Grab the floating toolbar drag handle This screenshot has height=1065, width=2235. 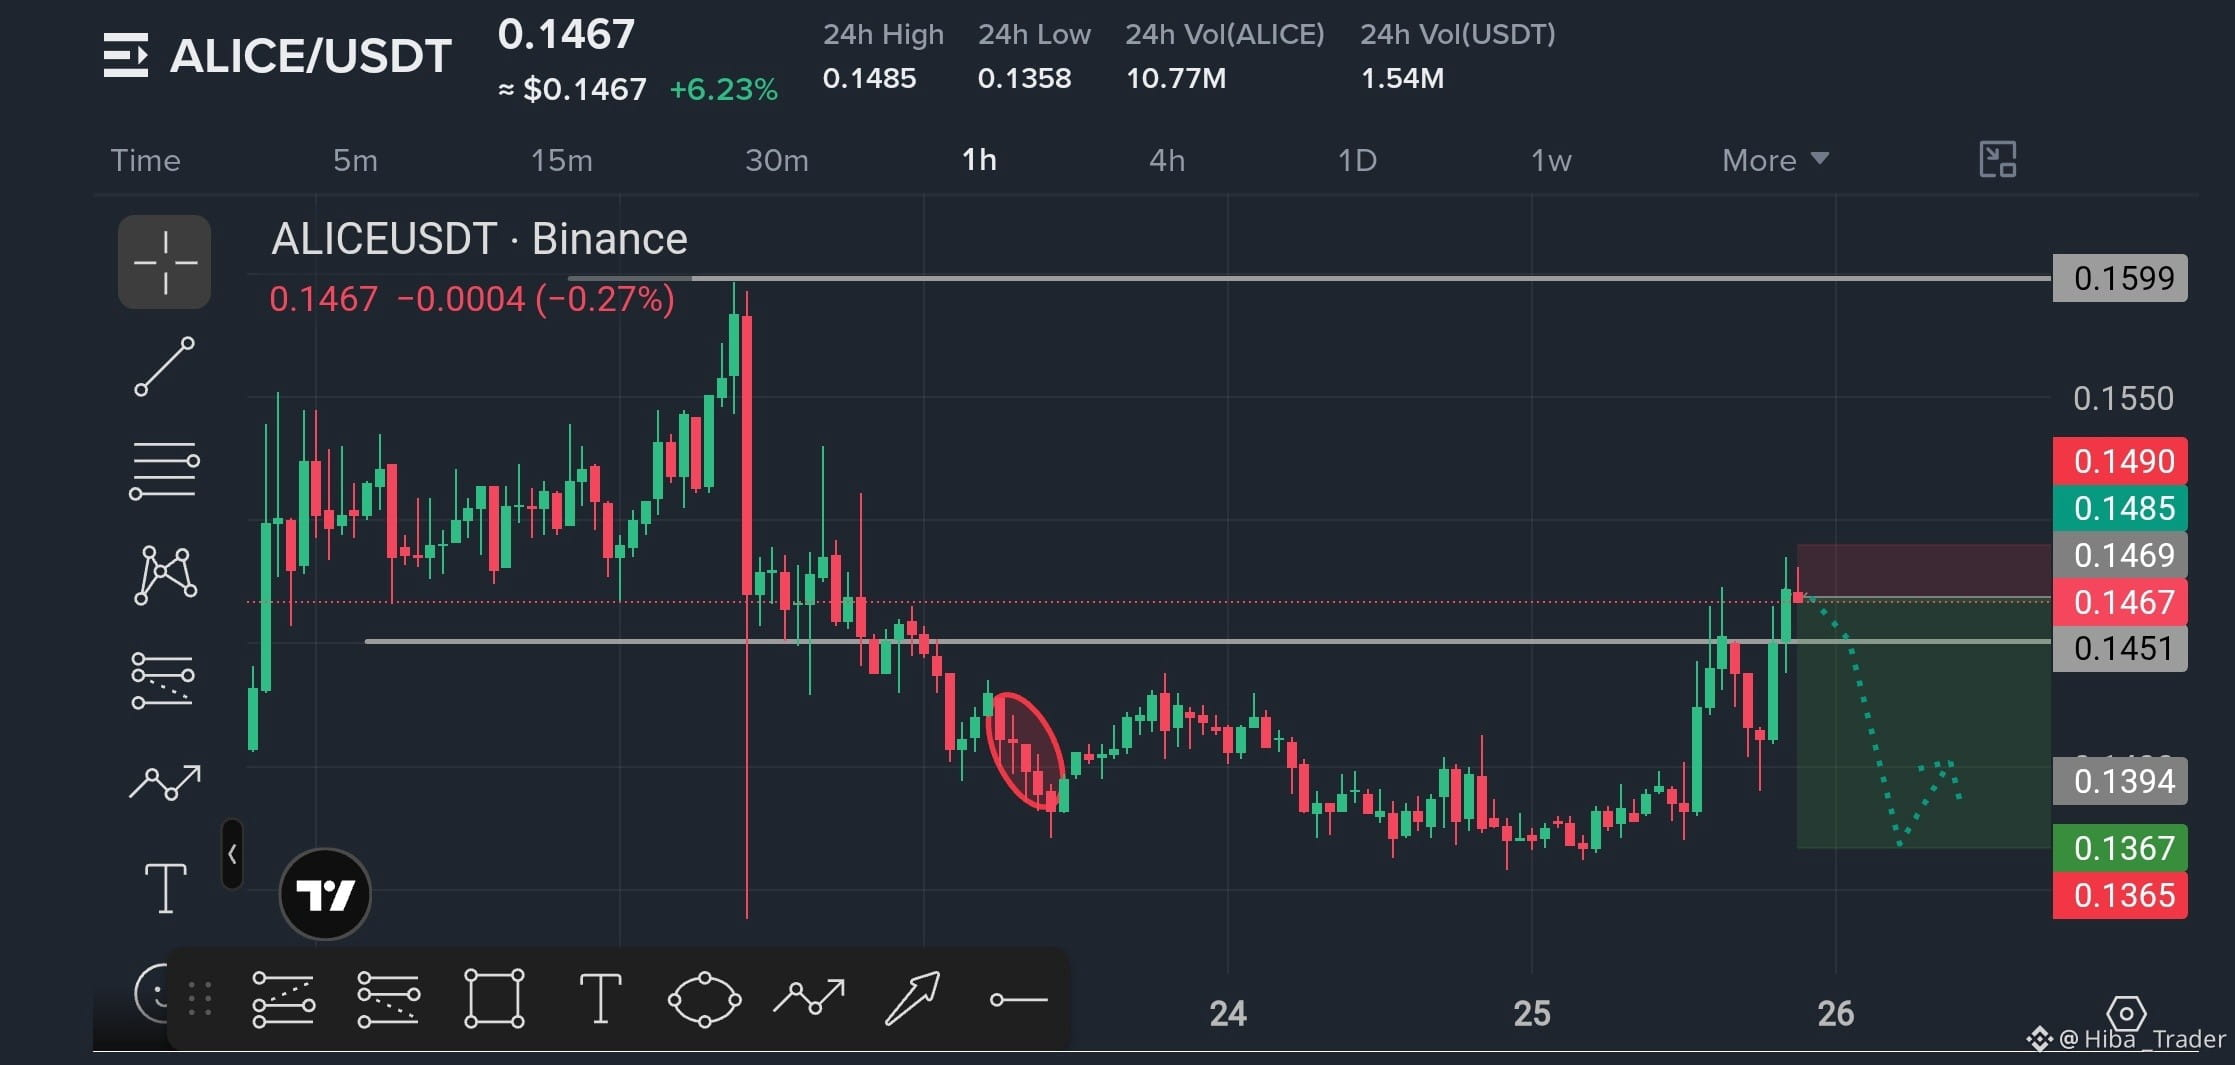tap(199, 998)
